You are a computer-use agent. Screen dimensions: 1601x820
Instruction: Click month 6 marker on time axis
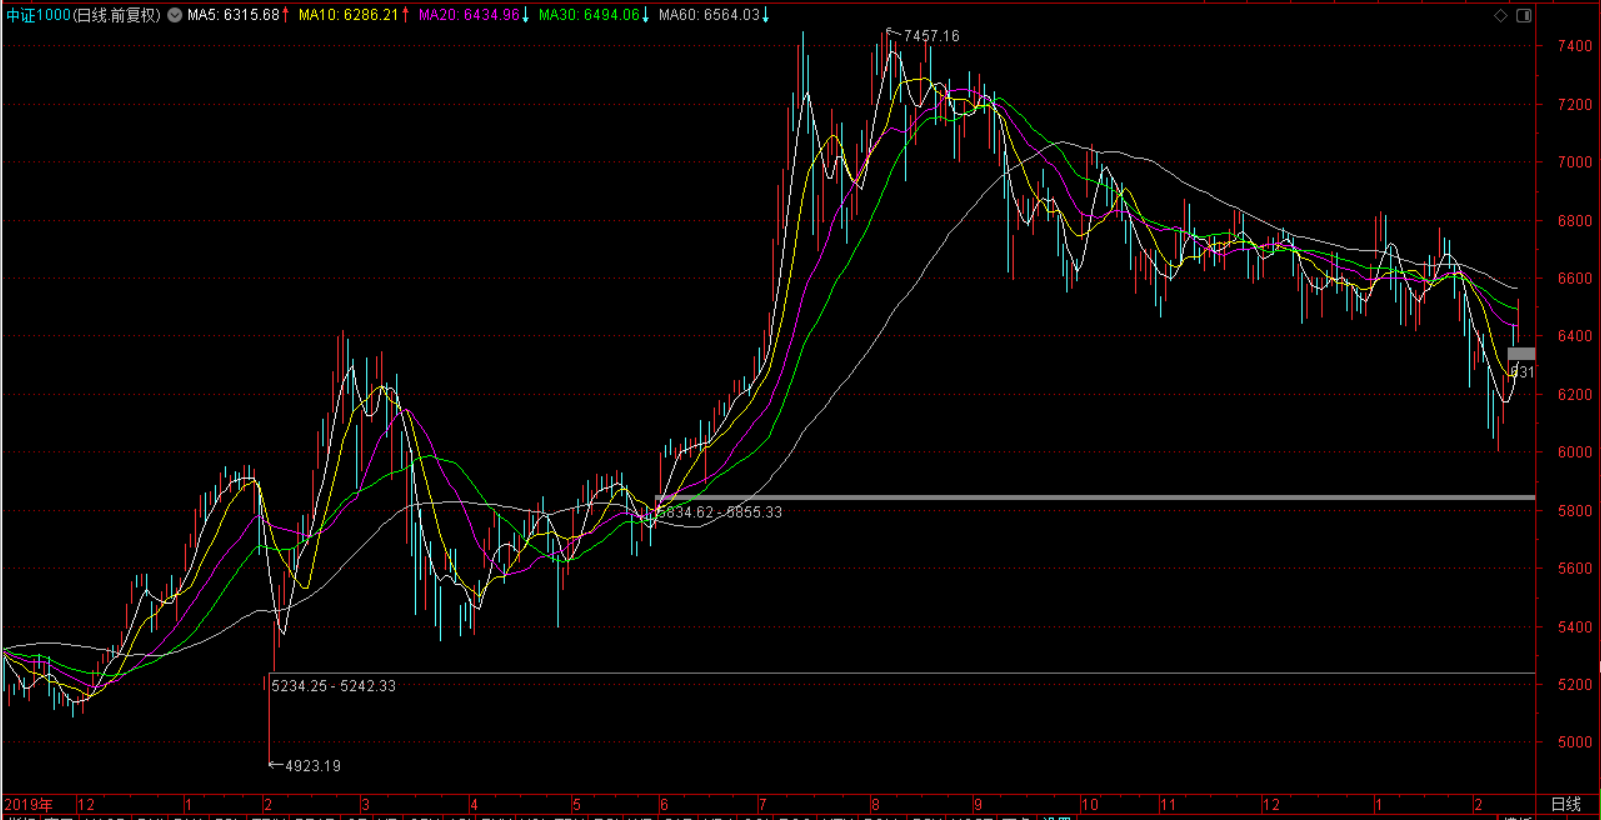coord(663,804)
